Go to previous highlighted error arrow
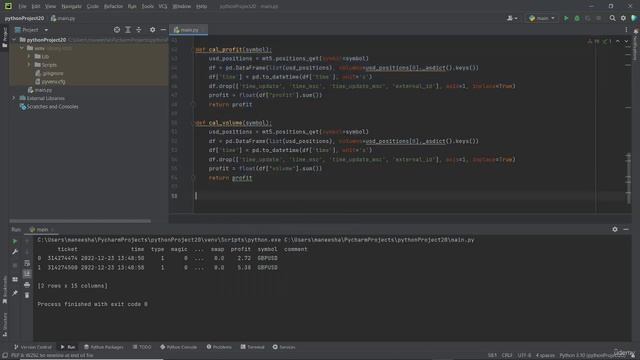The height and width of the screenshot is (360, 640). coord(618,41)
